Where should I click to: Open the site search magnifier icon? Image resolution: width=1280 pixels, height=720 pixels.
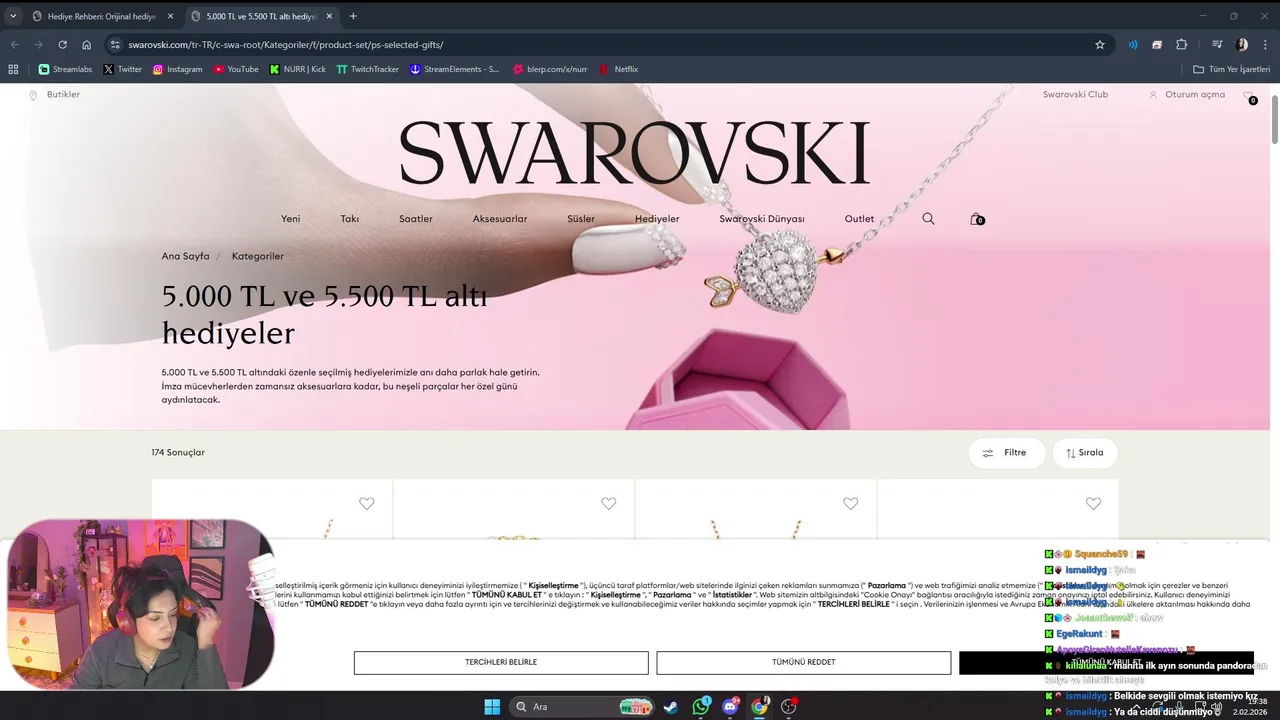(928, 219)
